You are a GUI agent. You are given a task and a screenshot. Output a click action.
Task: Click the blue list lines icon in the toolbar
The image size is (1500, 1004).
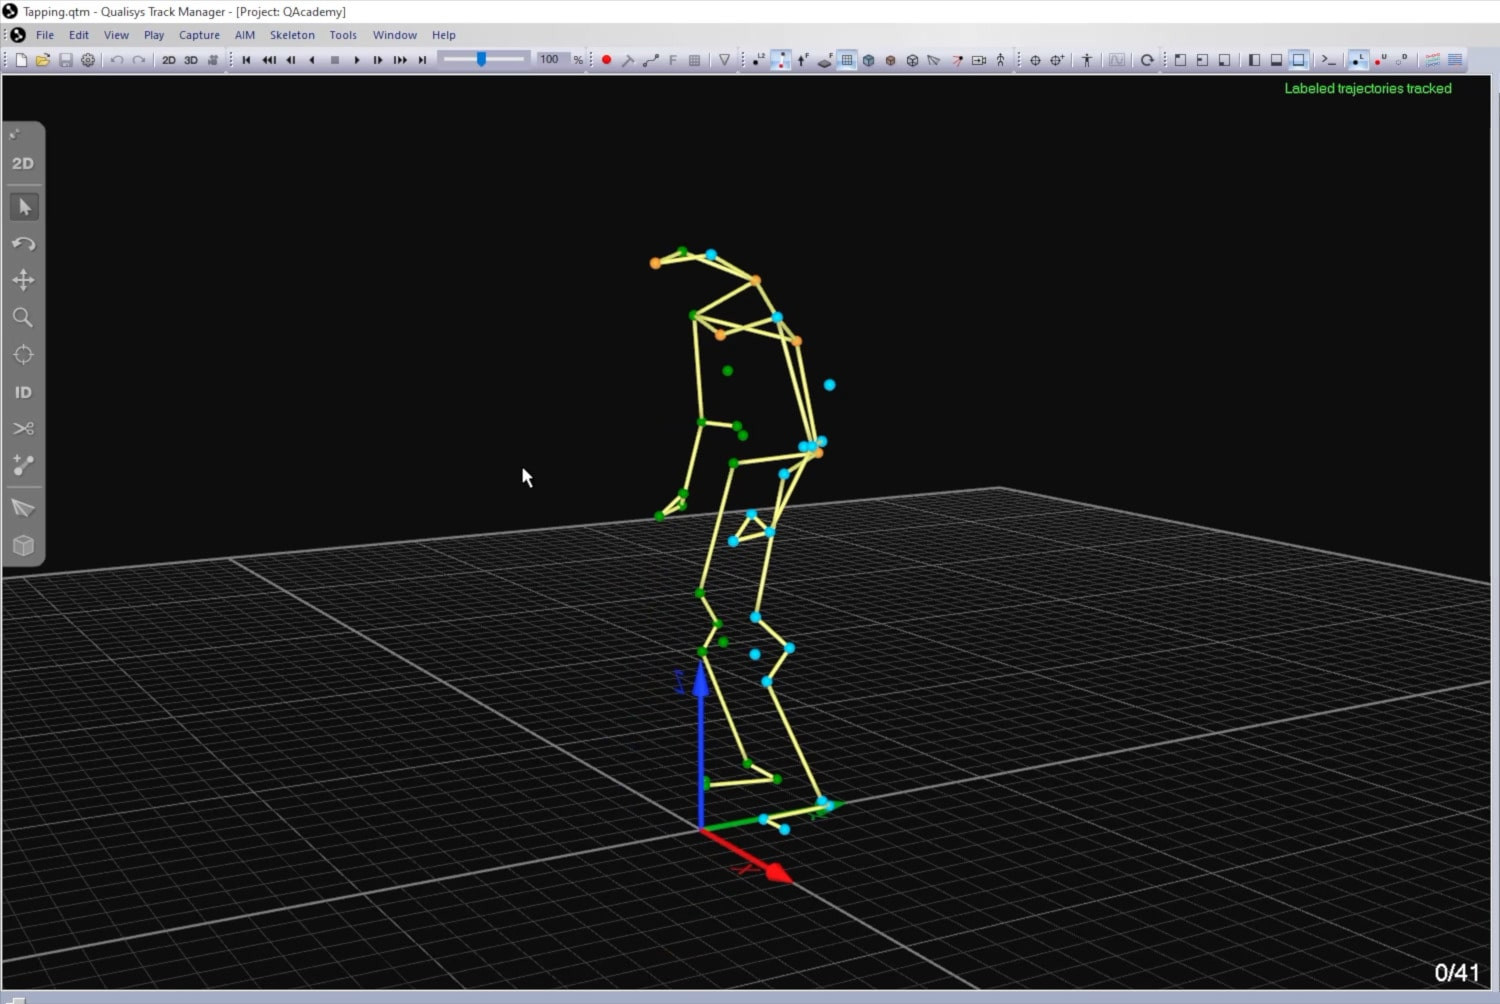(1455, 60)
